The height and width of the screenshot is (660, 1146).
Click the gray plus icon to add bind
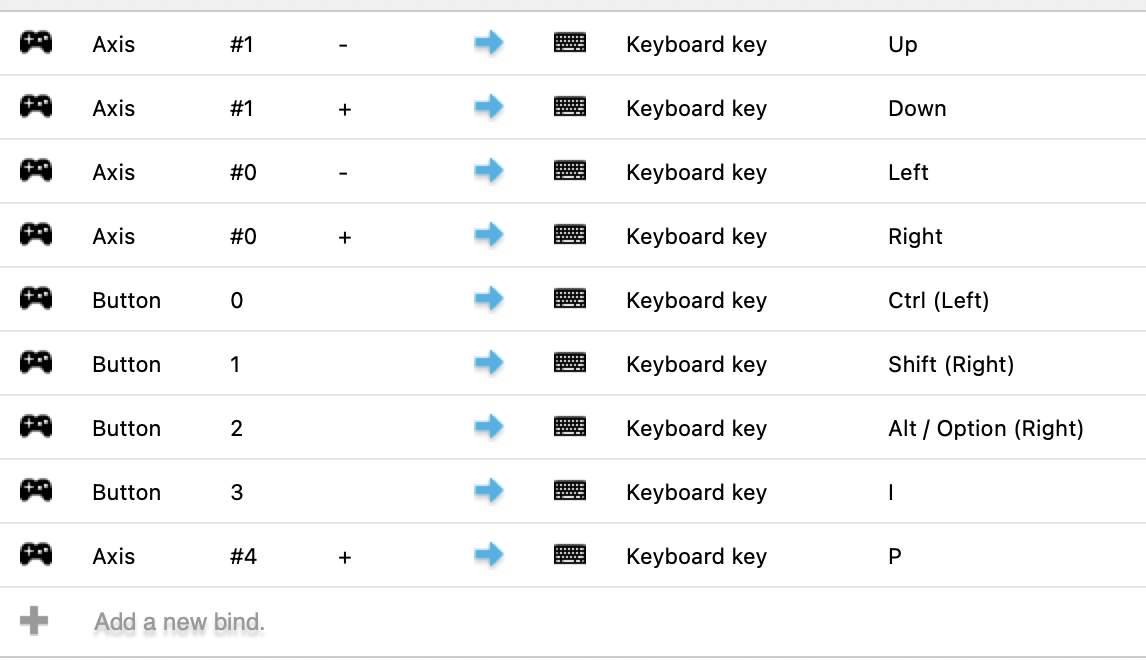click(x=34, y=621)
